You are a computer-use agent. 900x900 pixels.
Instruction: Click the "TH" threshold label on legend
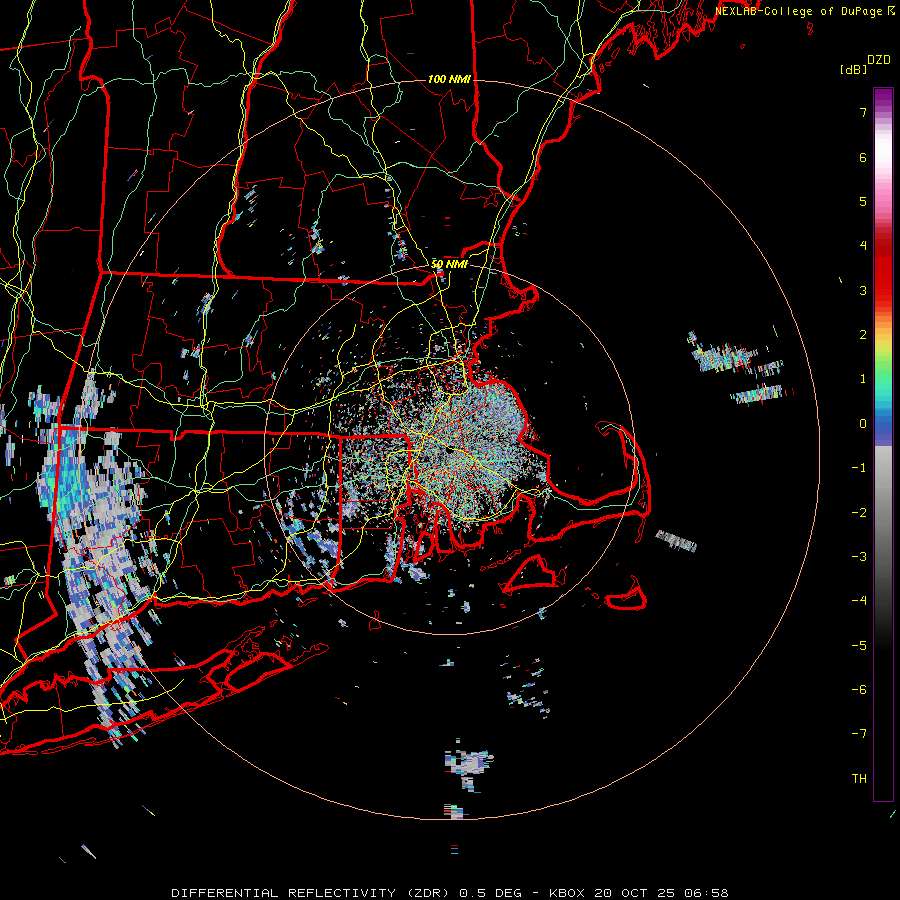[x=859, y=779]
